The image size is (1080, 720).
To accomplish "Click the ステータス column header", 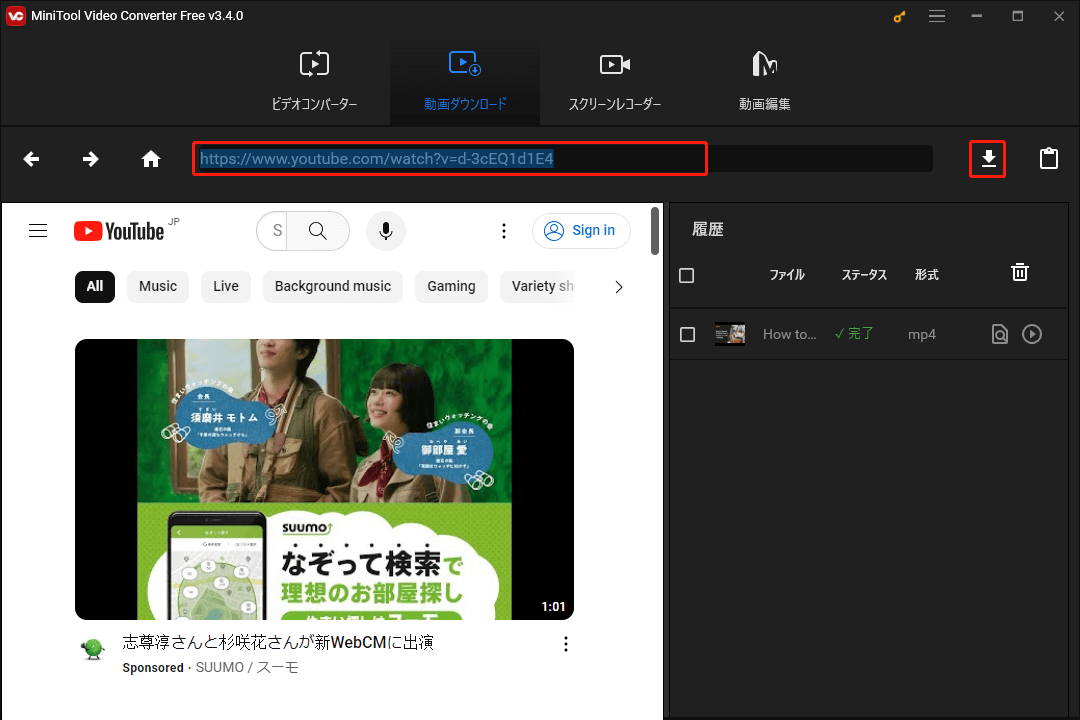I will [x=864, y=275].
